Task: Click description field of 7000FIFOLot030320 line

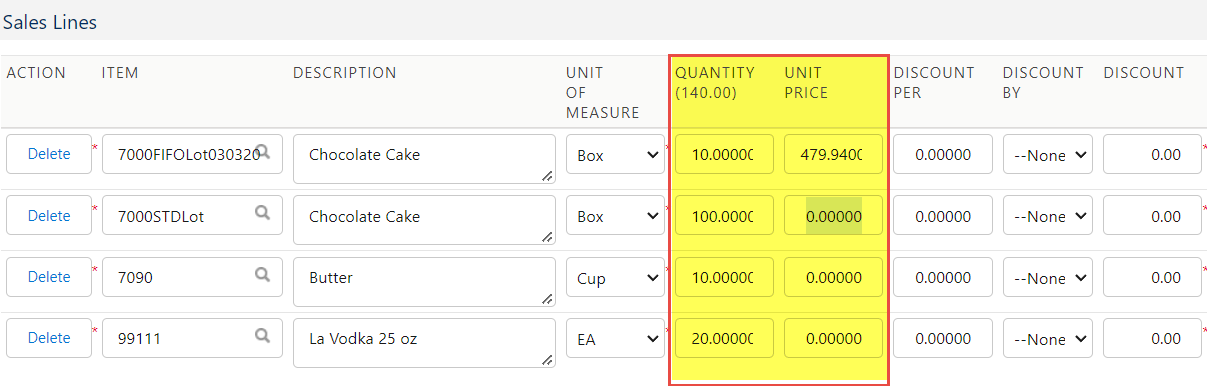Action: (x=424, y=159)
